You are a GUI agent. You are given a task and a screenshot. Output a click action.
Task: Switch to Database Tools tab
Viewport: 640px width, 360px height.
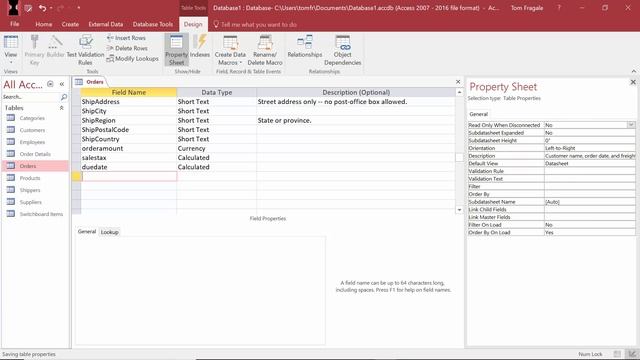point(153,24)
